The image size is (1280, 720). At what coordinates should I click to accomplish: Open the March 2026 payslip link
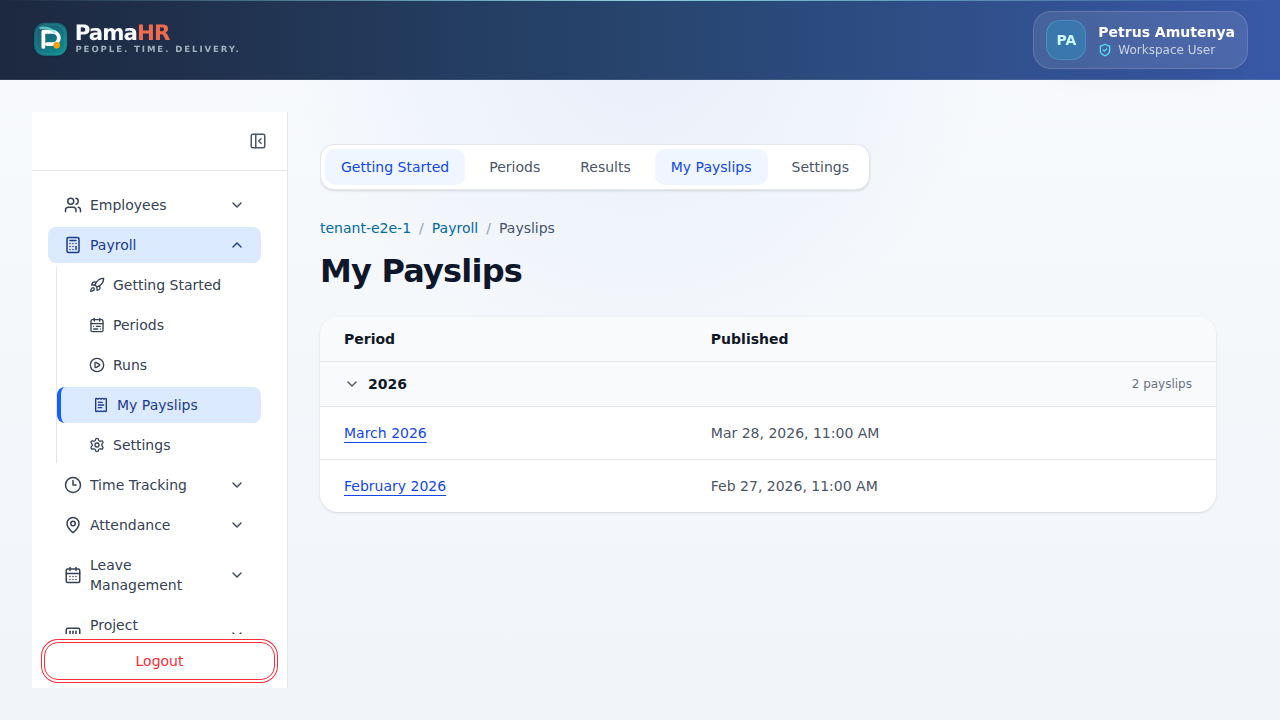(385, 433)
